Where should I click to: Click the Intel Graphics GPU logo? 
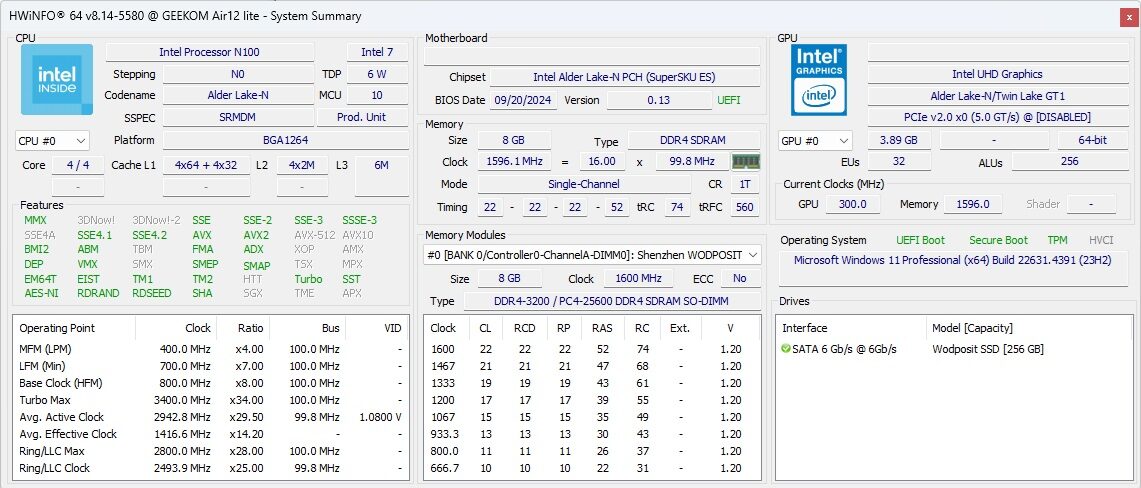819,79
